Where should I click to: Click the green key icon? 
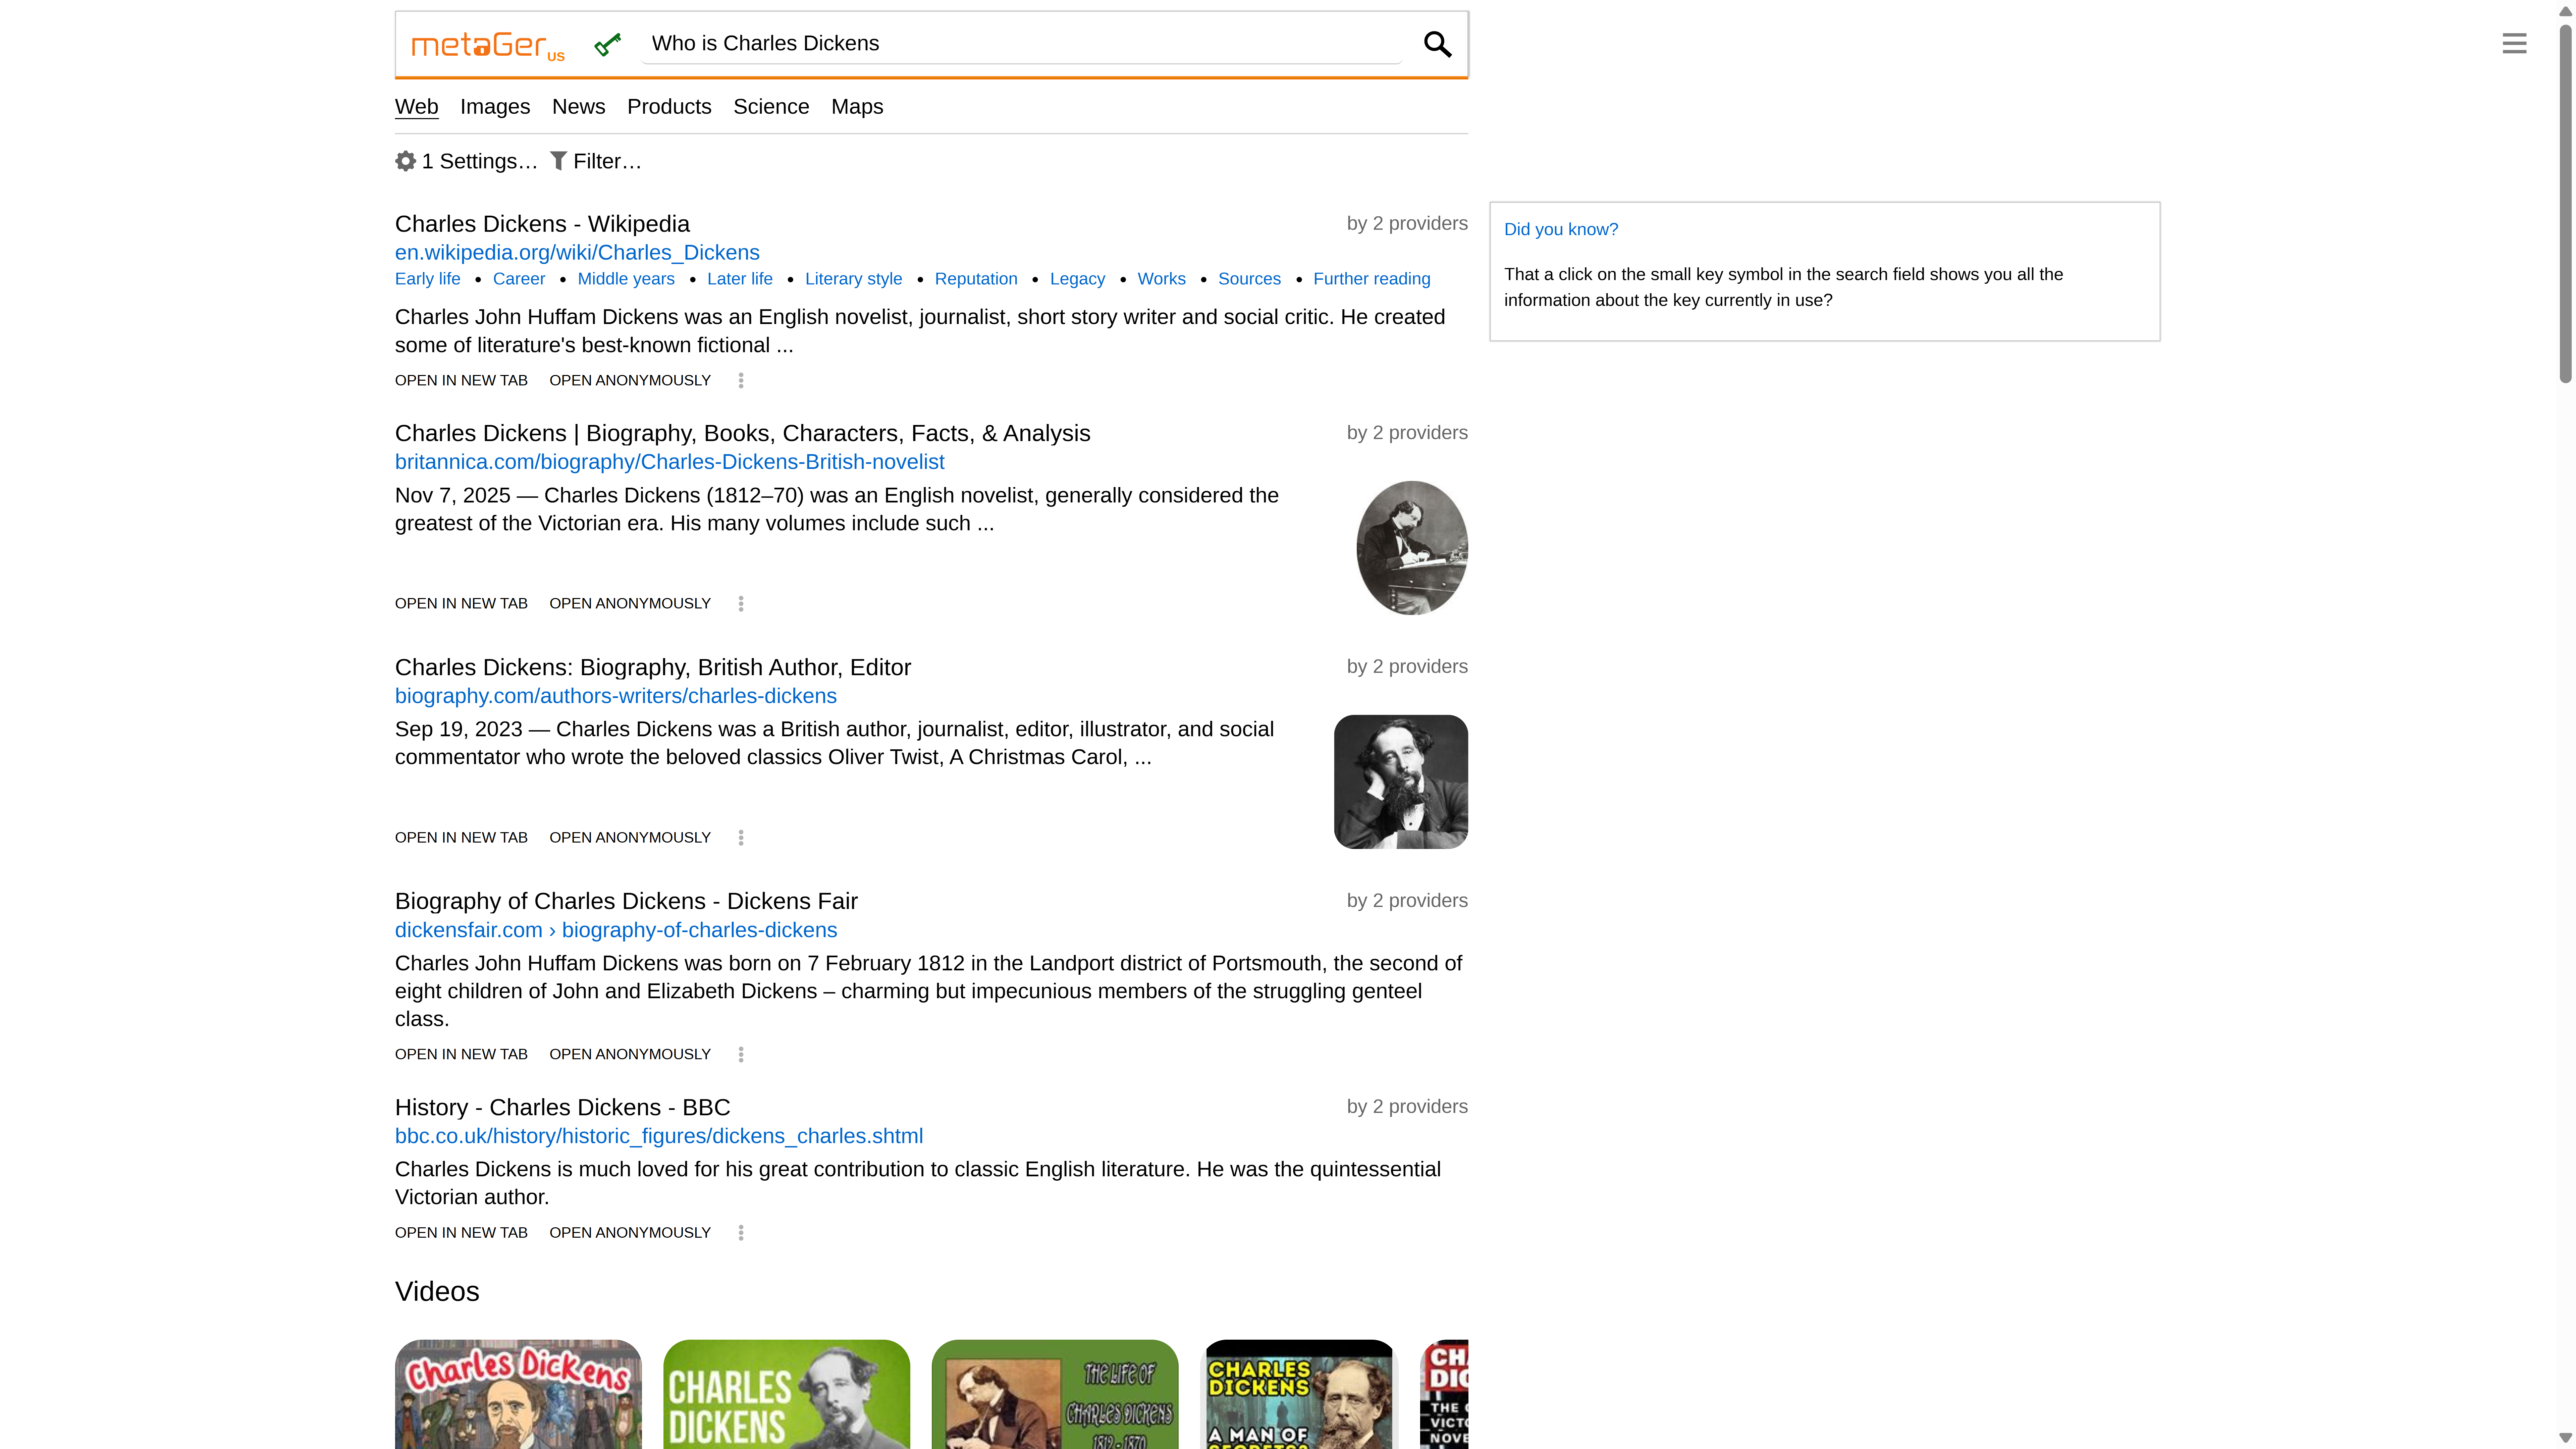point(607,44)
